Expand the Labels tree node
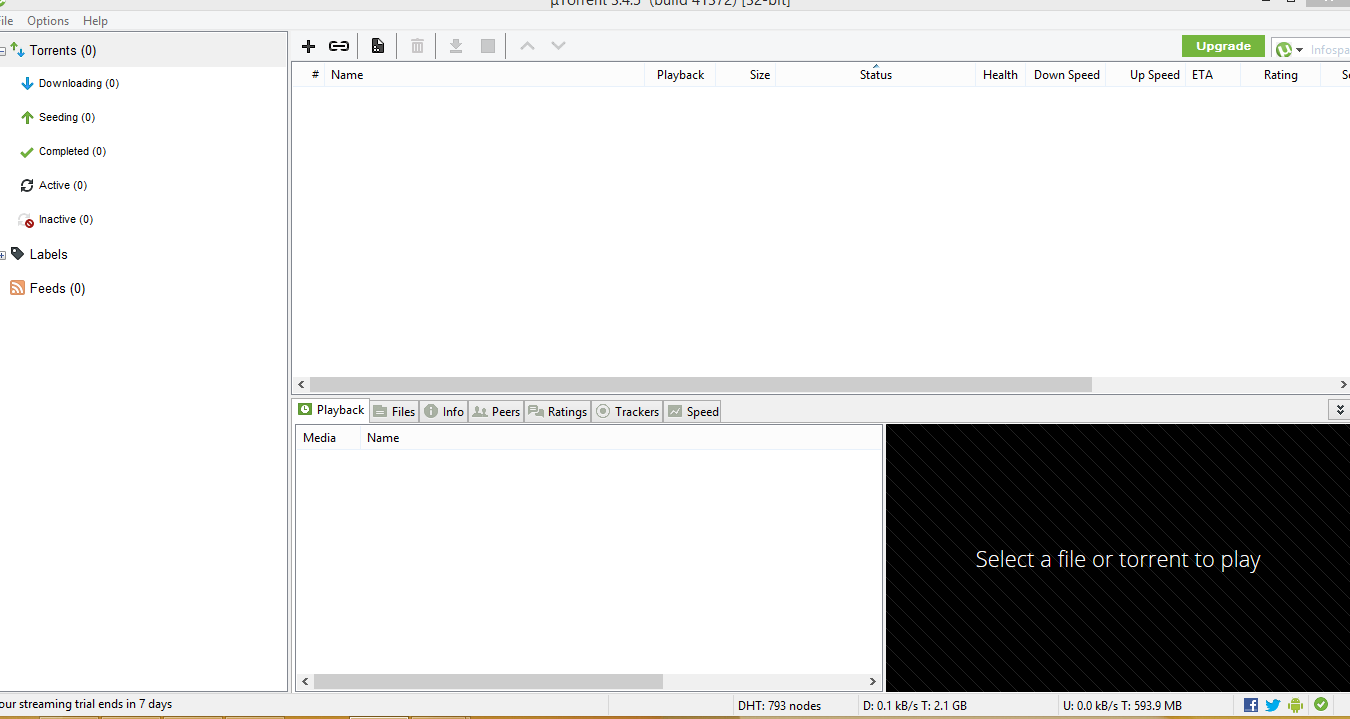Image resolution: width=1350 pixels, height=719 pixels. coord(3,255)
